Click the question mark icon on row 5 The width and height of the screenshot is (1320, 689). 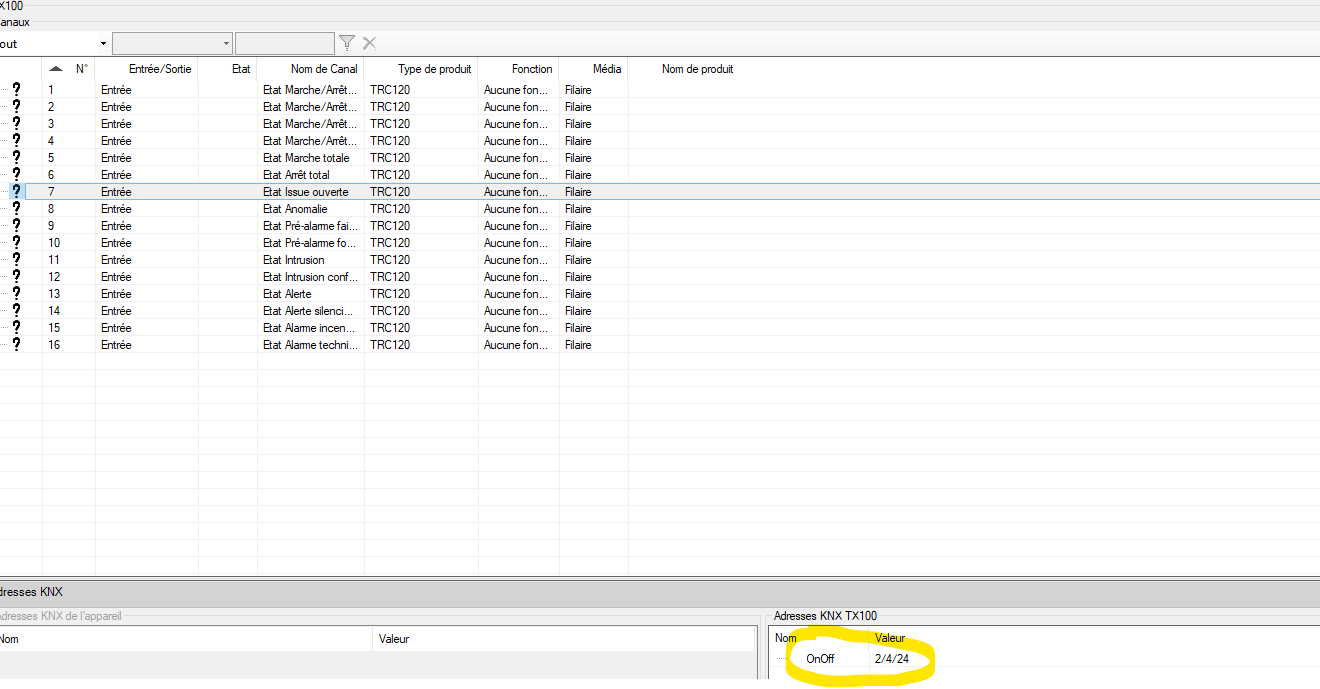point(16,158)
